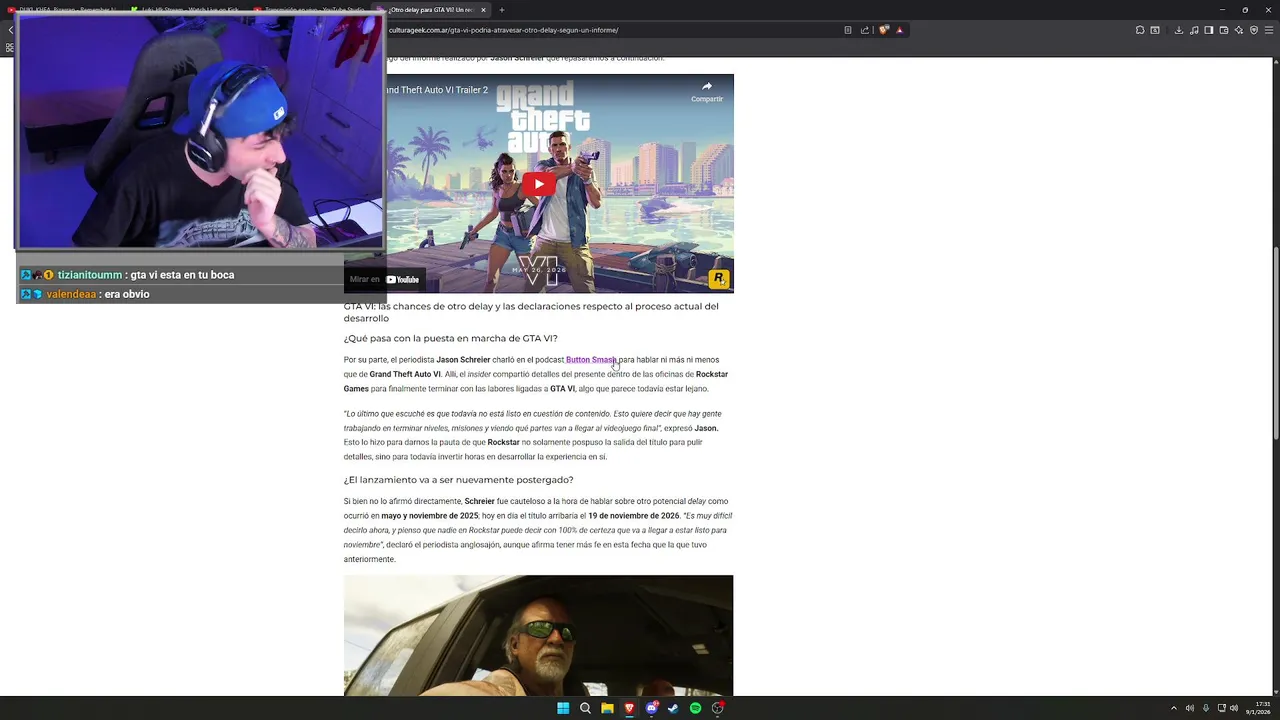Open a new browser tab
Image resolution: width=1280 pixels, height=720 pixels.
(502, 10)
